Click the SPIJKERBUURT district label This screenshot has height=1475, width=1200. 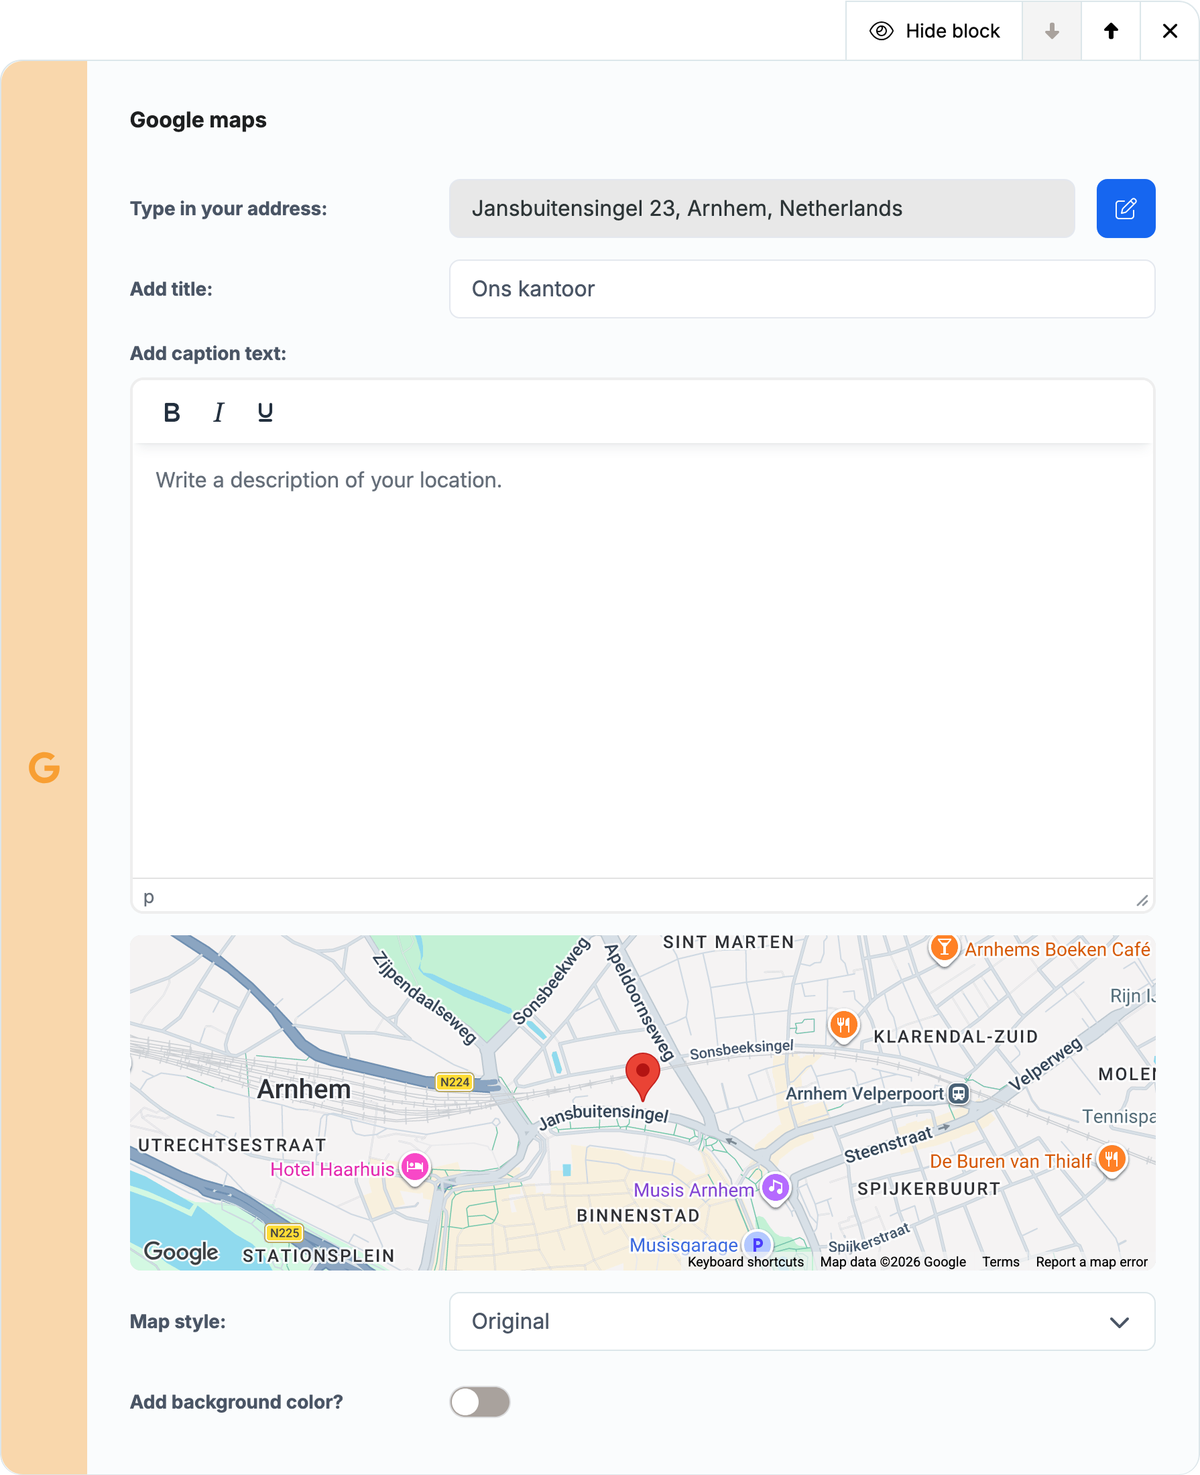(x=929, y=1189)
